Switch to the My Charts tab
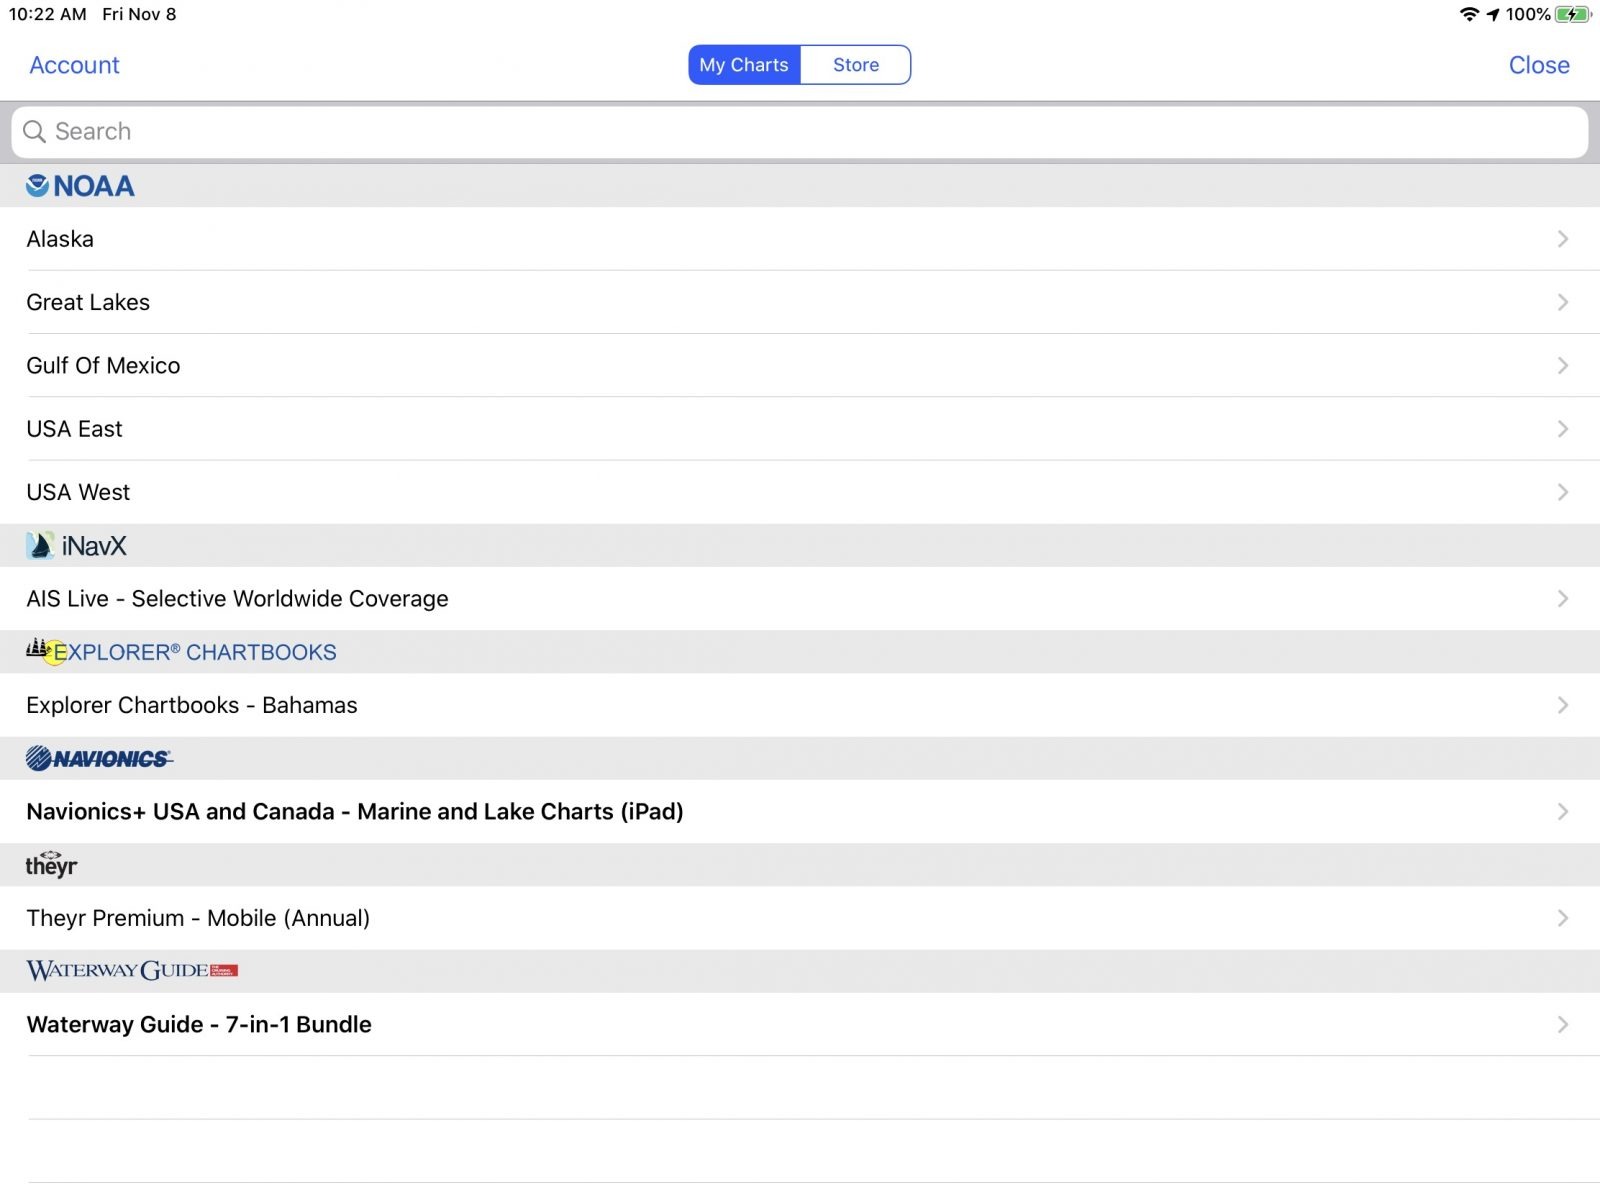This screenshot has height=1200, width=1600. click(744, 65)
